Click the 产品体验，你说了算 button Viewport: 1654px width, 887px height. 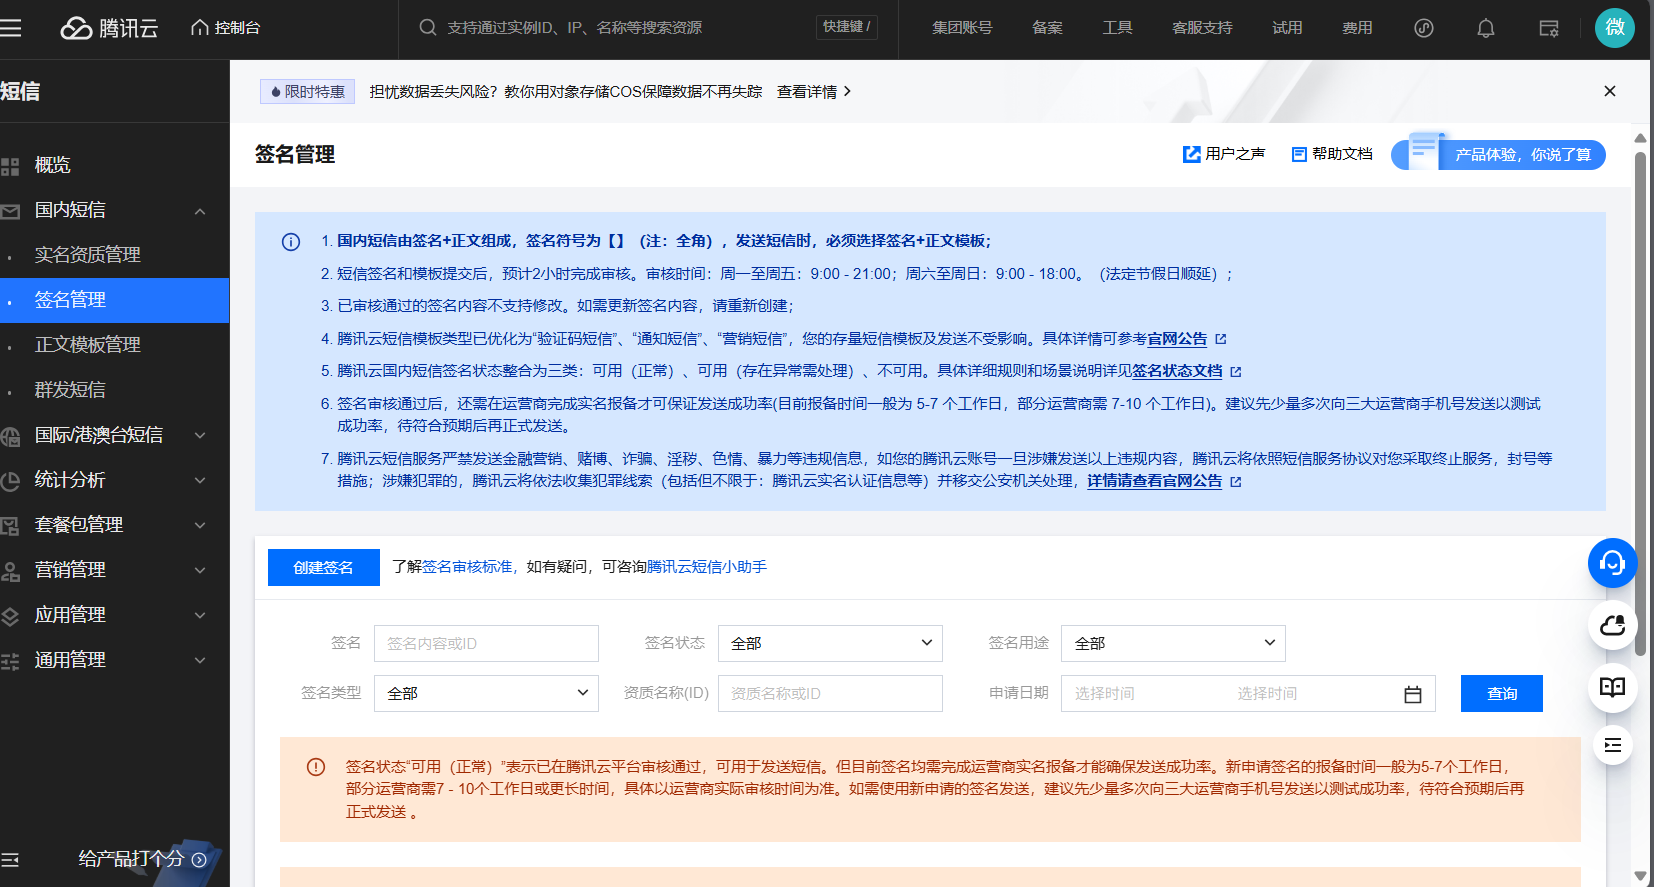(x=1498, y=154)
